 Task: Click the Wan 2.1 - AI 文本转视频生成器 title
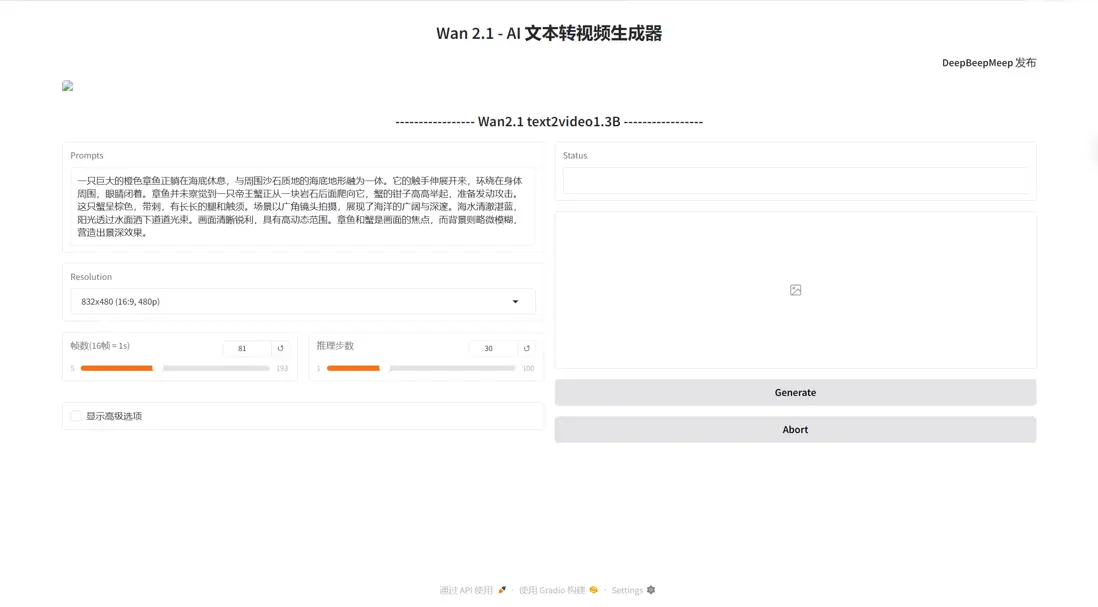(x=549, y=33)
